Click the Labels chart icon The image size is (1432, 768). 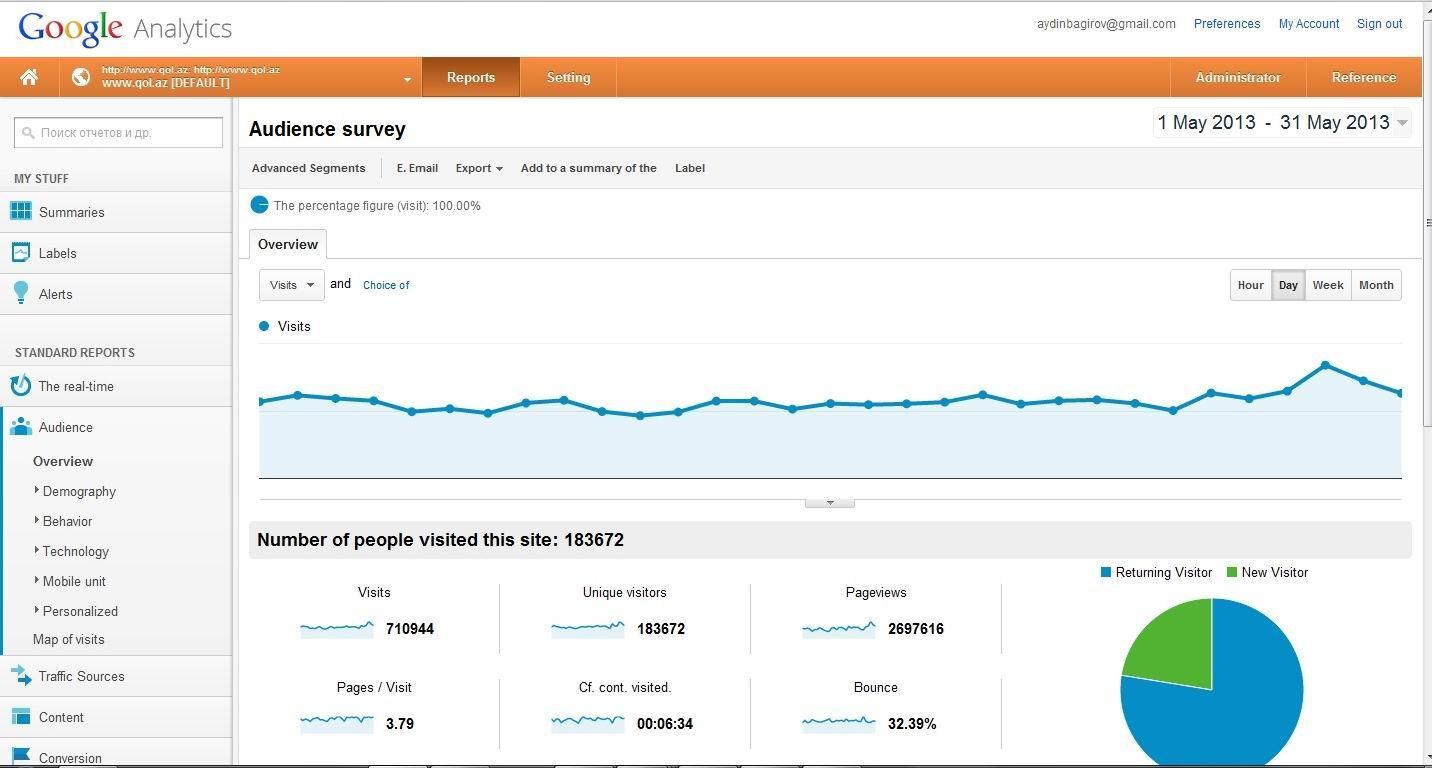tap(21, 253)
